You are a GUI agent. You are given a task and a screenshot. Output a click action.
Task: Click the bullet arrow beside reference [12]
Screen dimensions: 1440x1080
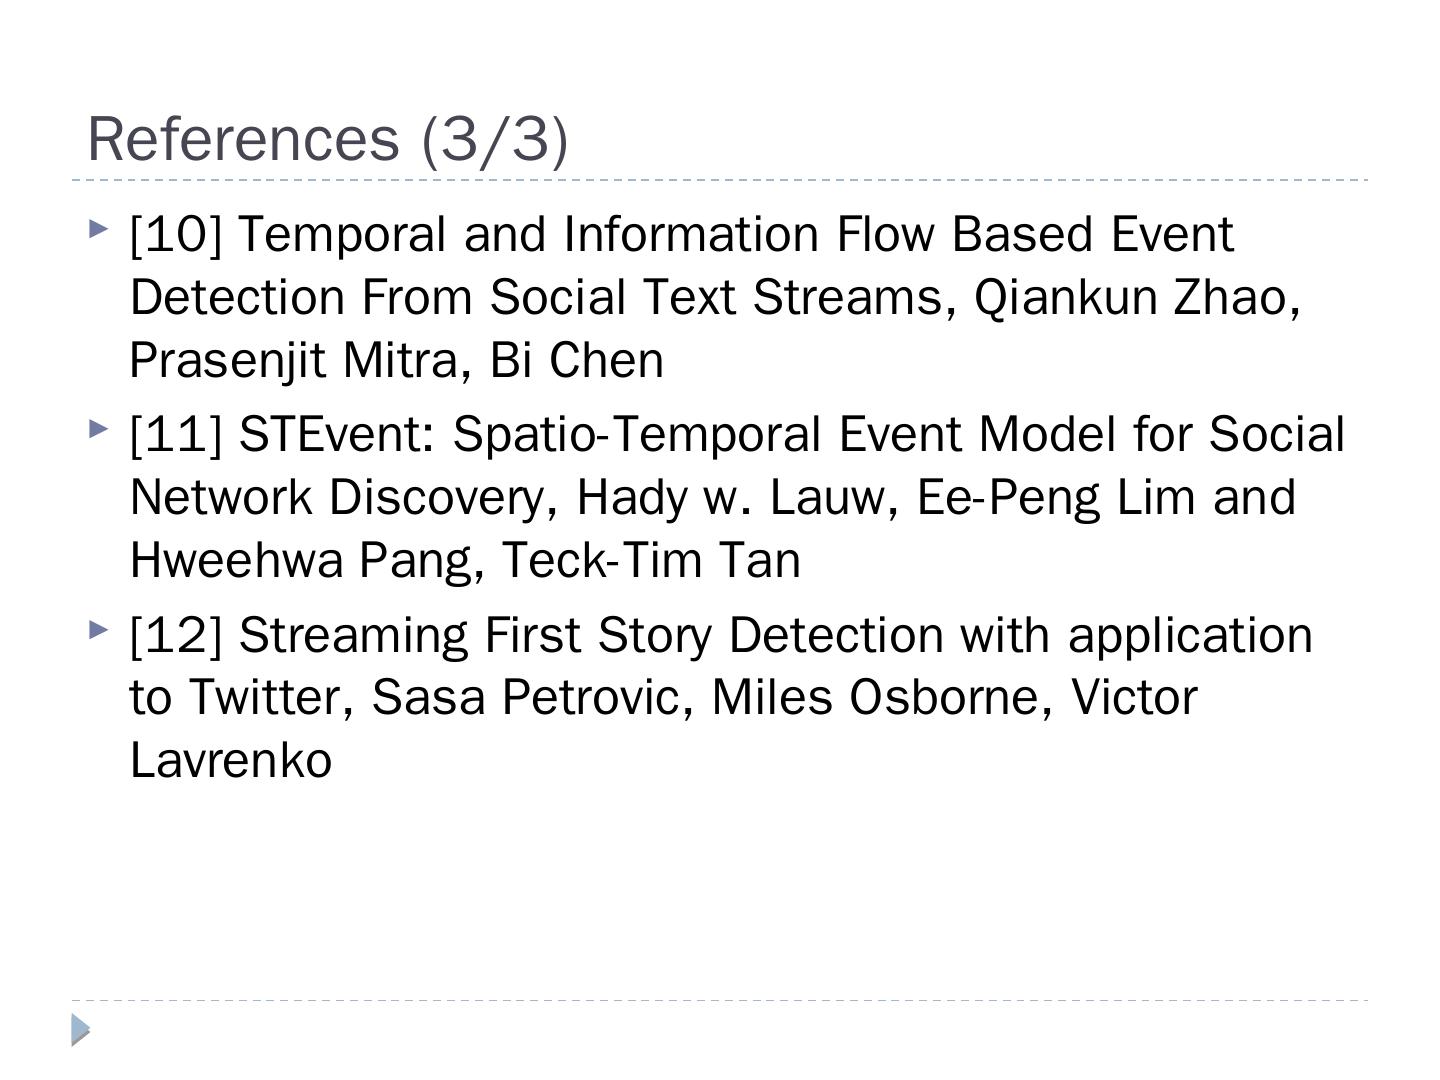click(97, 630)
